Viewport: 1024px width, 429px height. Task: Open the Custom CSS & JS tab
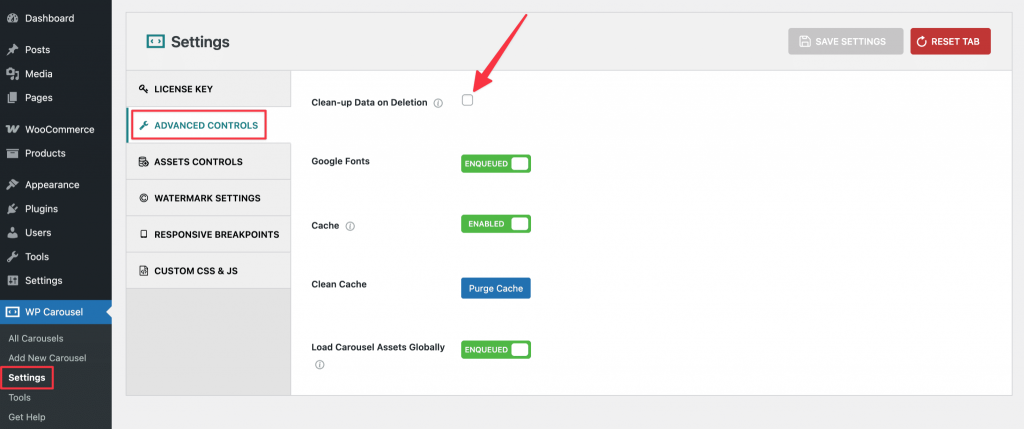click(x=208, y=270)
